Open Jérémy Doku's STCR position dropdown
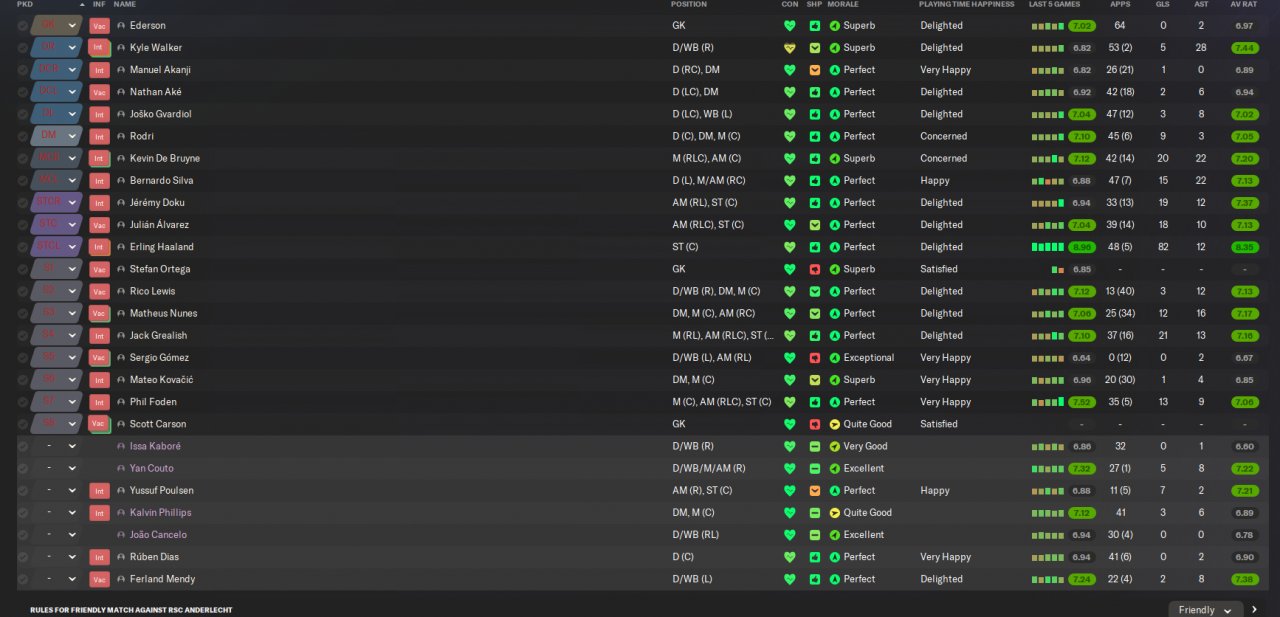 55,203
